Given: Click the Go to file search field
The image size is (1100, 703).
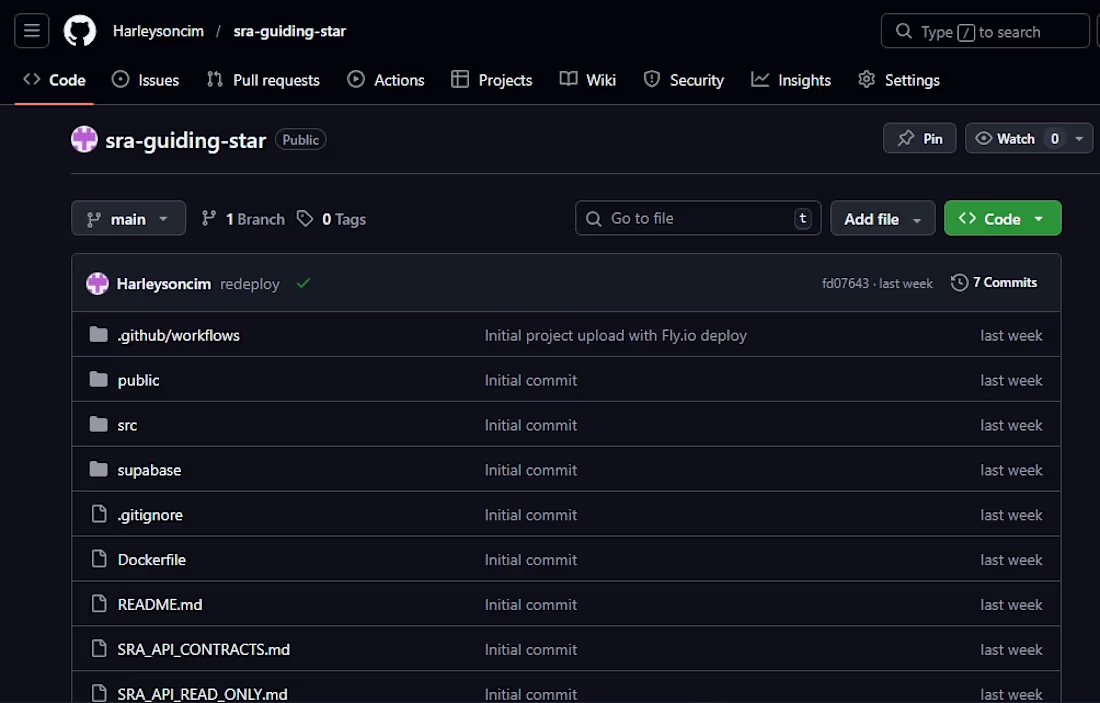Looking at the screenshot, I should (698, 218).
